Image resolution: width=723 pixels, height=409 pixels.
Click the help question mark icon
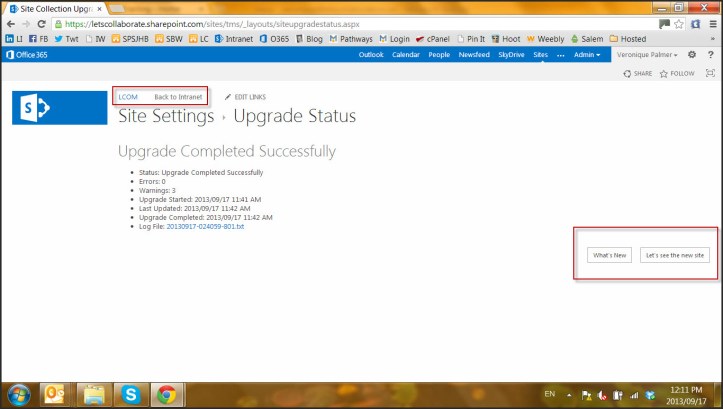(709, 54)
